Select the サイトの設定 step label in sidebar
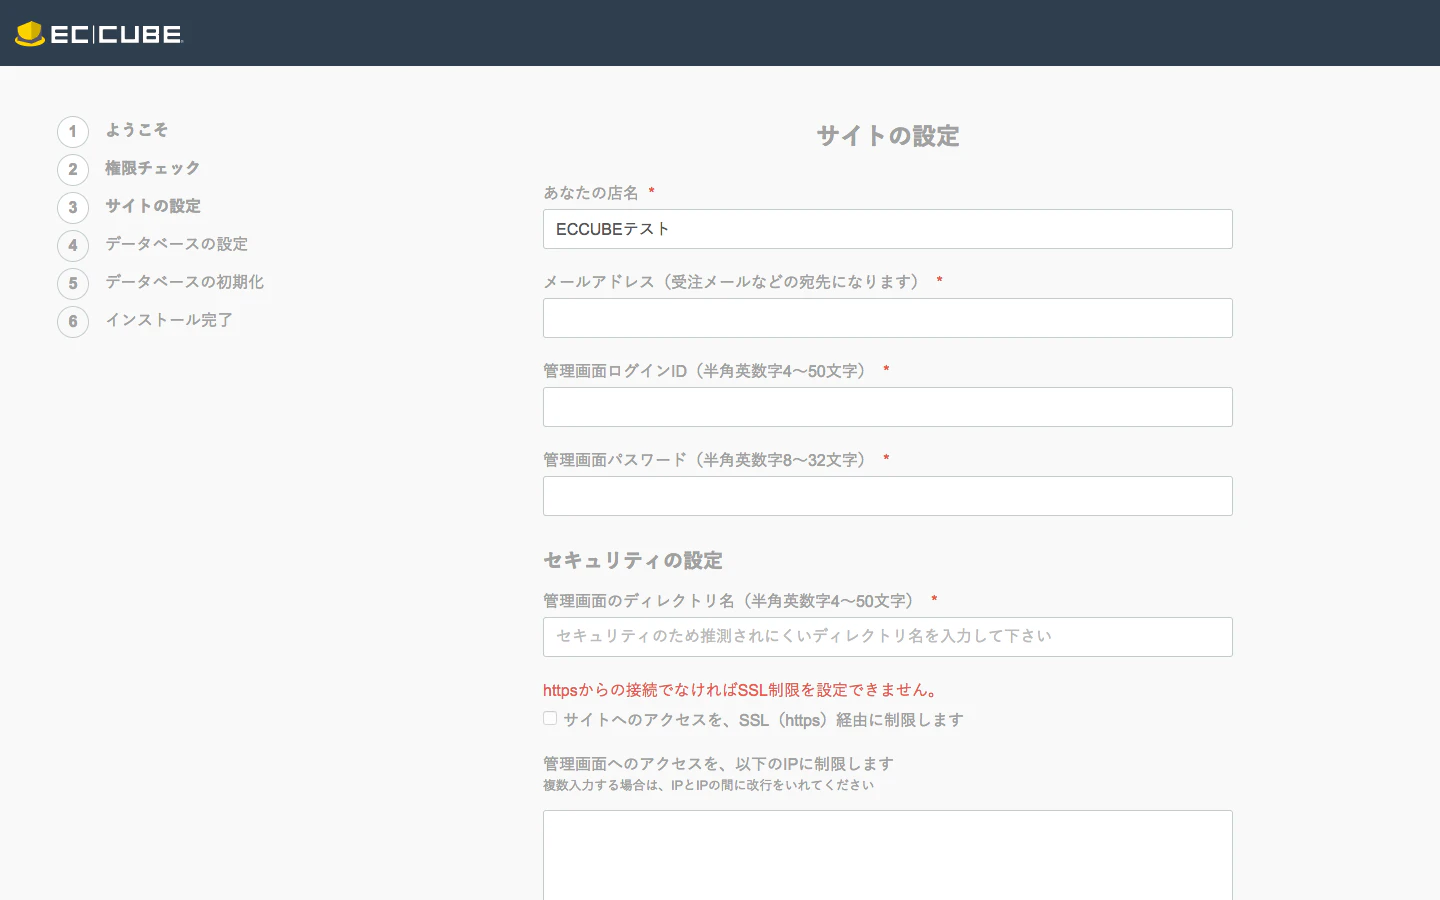The width and height of the screenshot is (1440, 900). (153, 206)
